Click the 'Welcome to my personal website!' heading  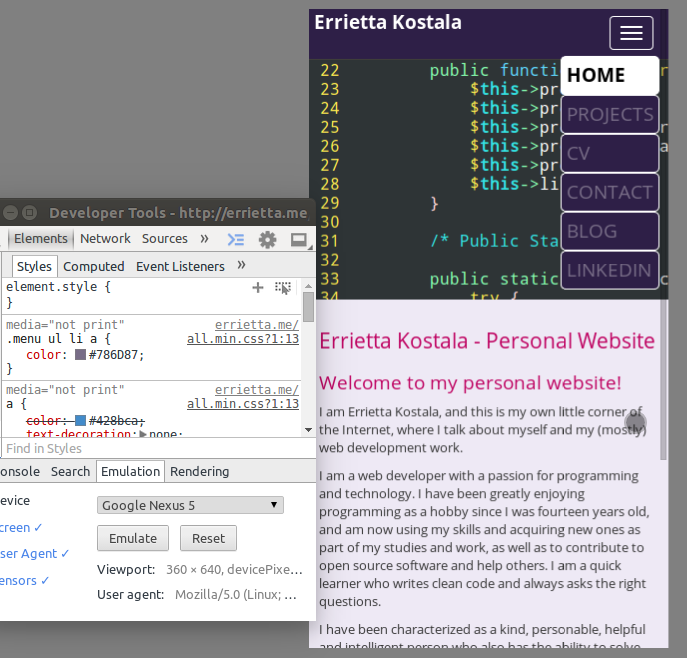[x=470, y=383]
